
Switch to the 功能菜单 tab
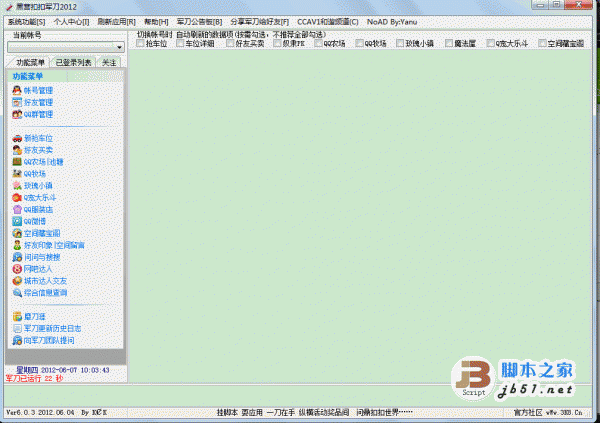pos(30,62)
